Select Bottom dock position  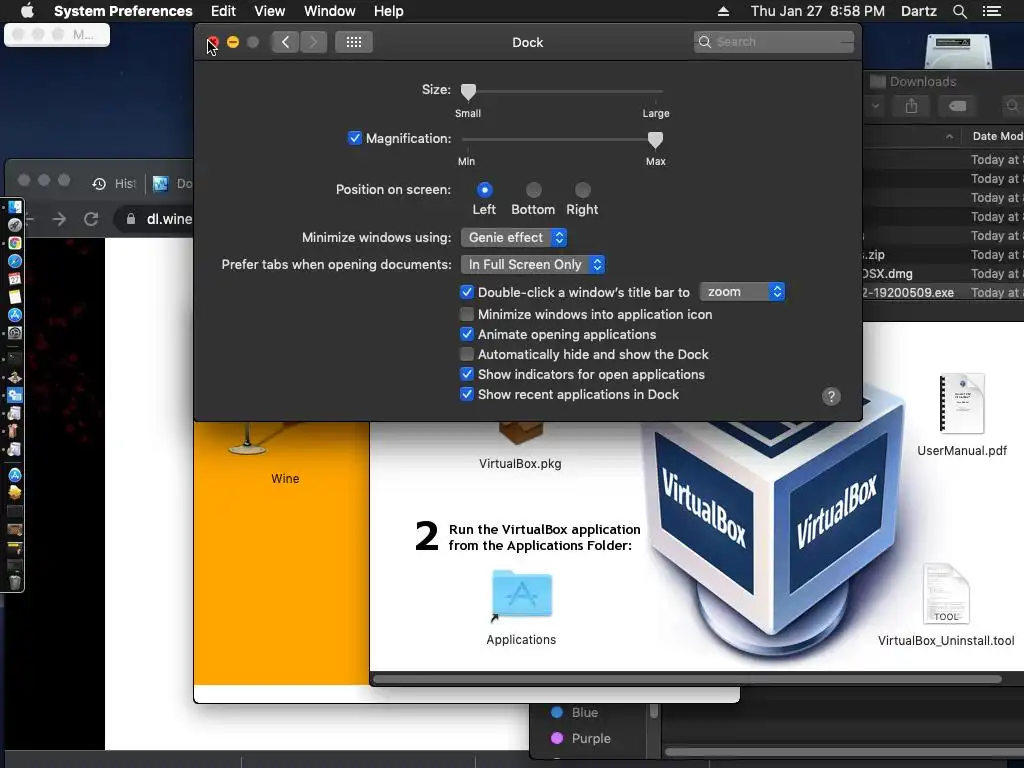coord(534,190)
